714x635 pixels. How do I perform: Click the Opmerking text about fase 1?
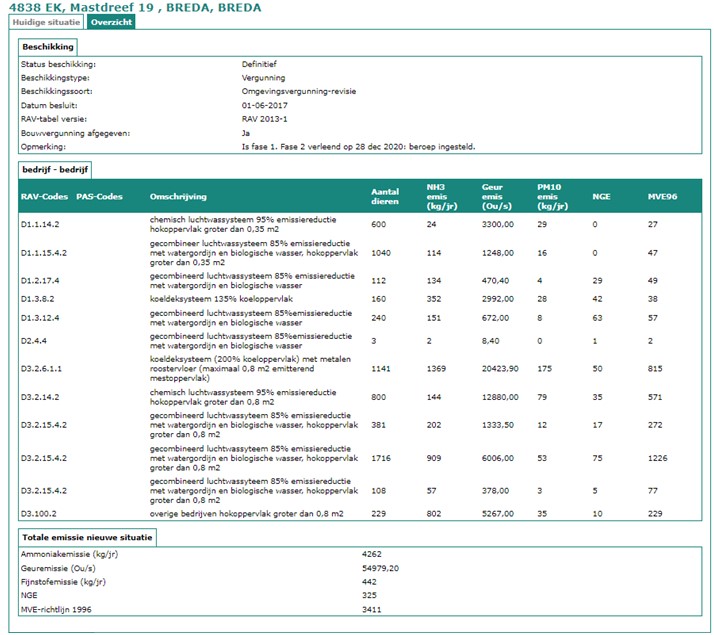click(x=358, y=147)
